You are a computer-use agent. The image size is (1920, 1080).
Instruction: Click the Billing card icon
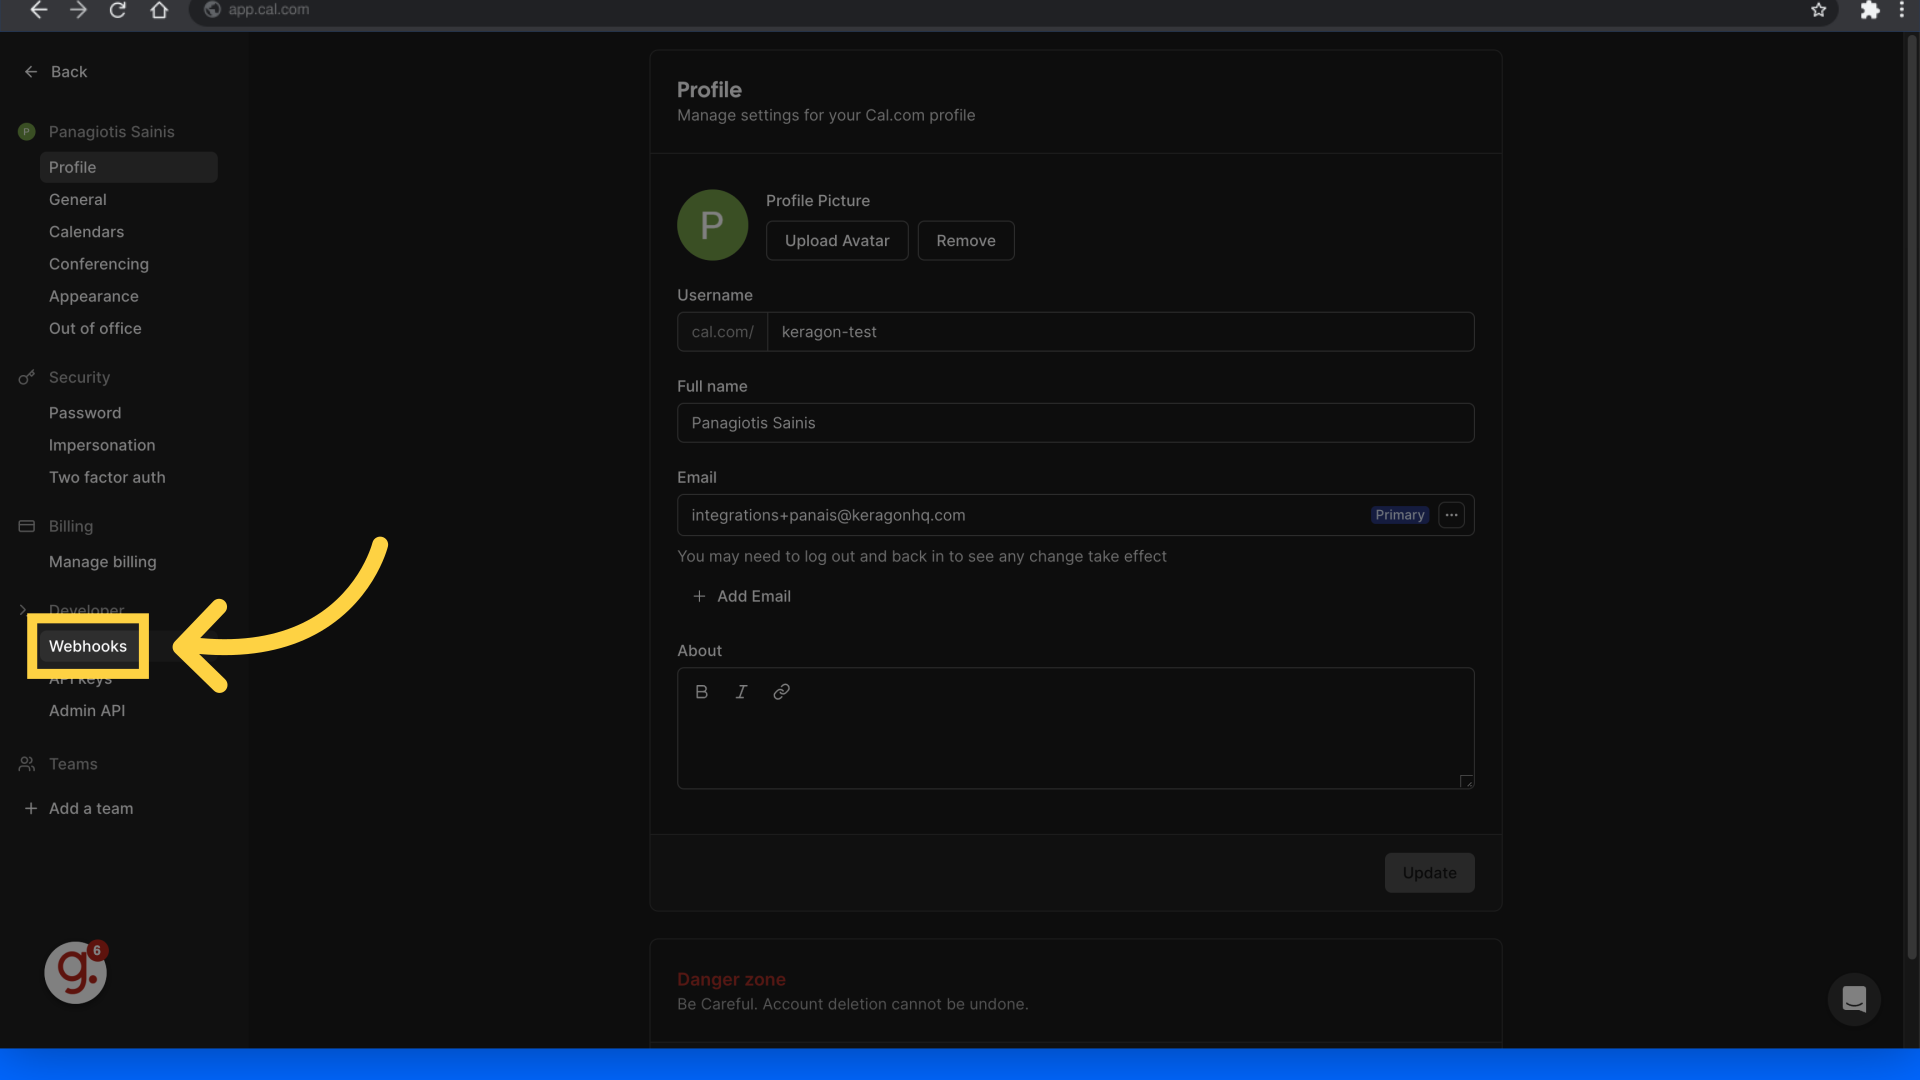click(x=27, y=526)
